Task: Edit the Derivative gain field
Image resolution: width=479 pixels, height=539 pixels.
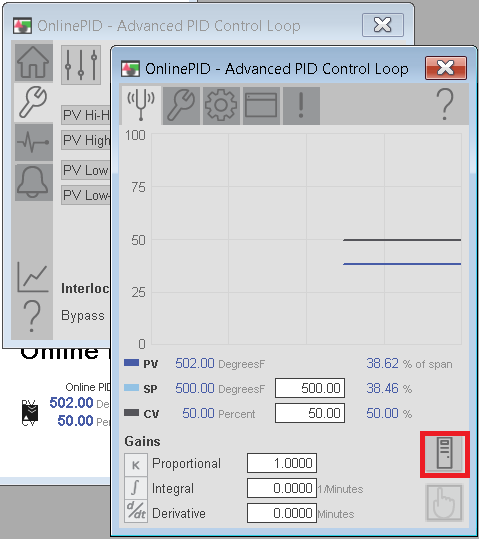Action: (282, 513)
